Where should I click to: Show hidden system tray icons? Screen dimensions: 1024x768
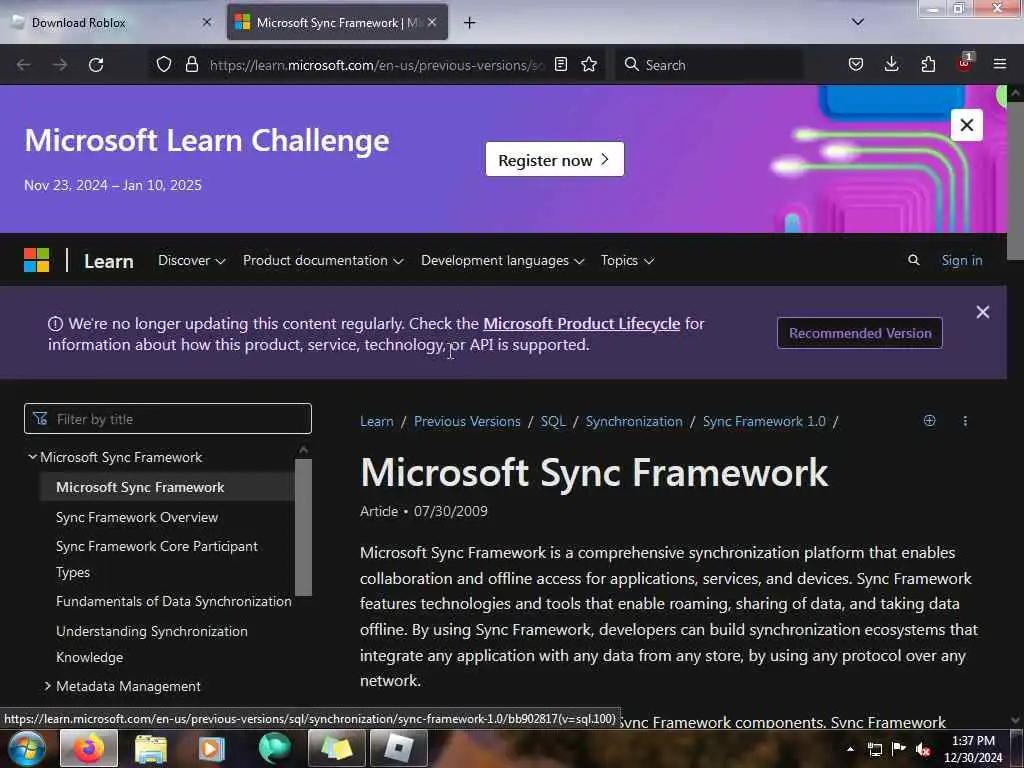(850, 750)
